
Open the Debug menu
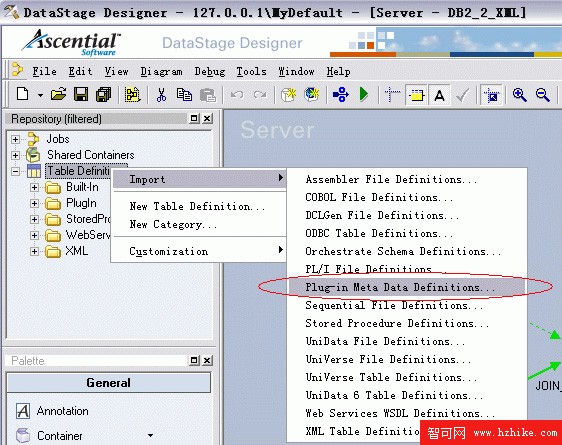coord(210,71)
